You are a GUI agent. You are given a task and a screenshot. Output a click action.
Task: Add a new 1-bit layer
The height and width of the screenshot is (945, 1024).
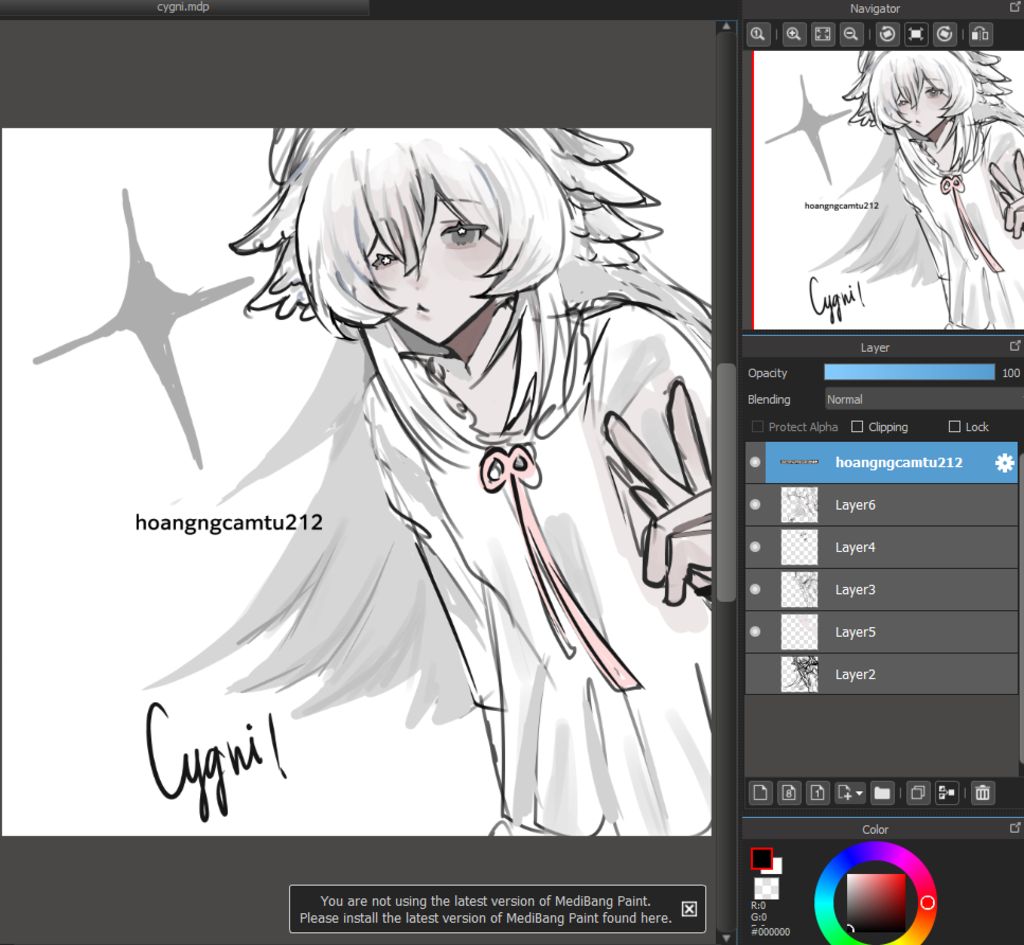(818, 793)
